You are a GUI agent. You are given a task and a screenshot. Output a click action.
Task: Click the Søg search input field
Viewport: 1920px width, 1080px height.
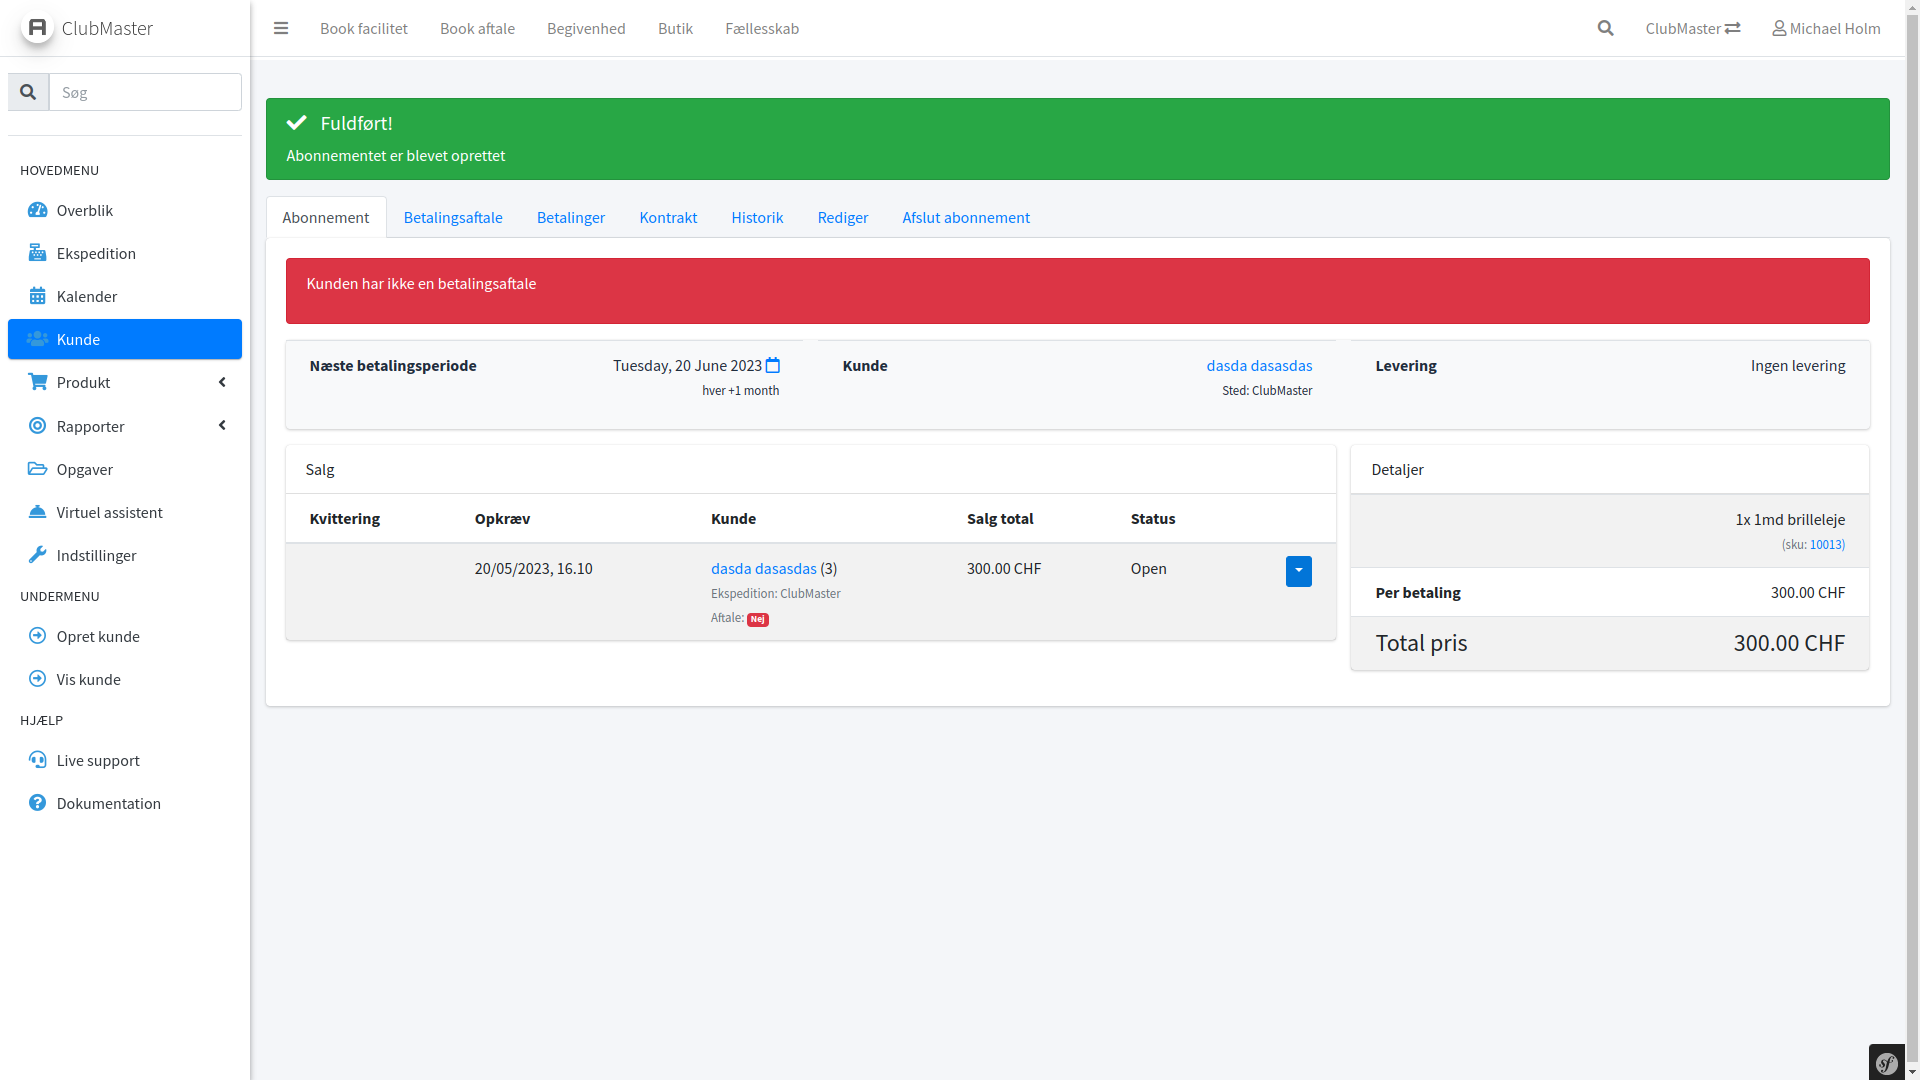(x=145, y=92)
